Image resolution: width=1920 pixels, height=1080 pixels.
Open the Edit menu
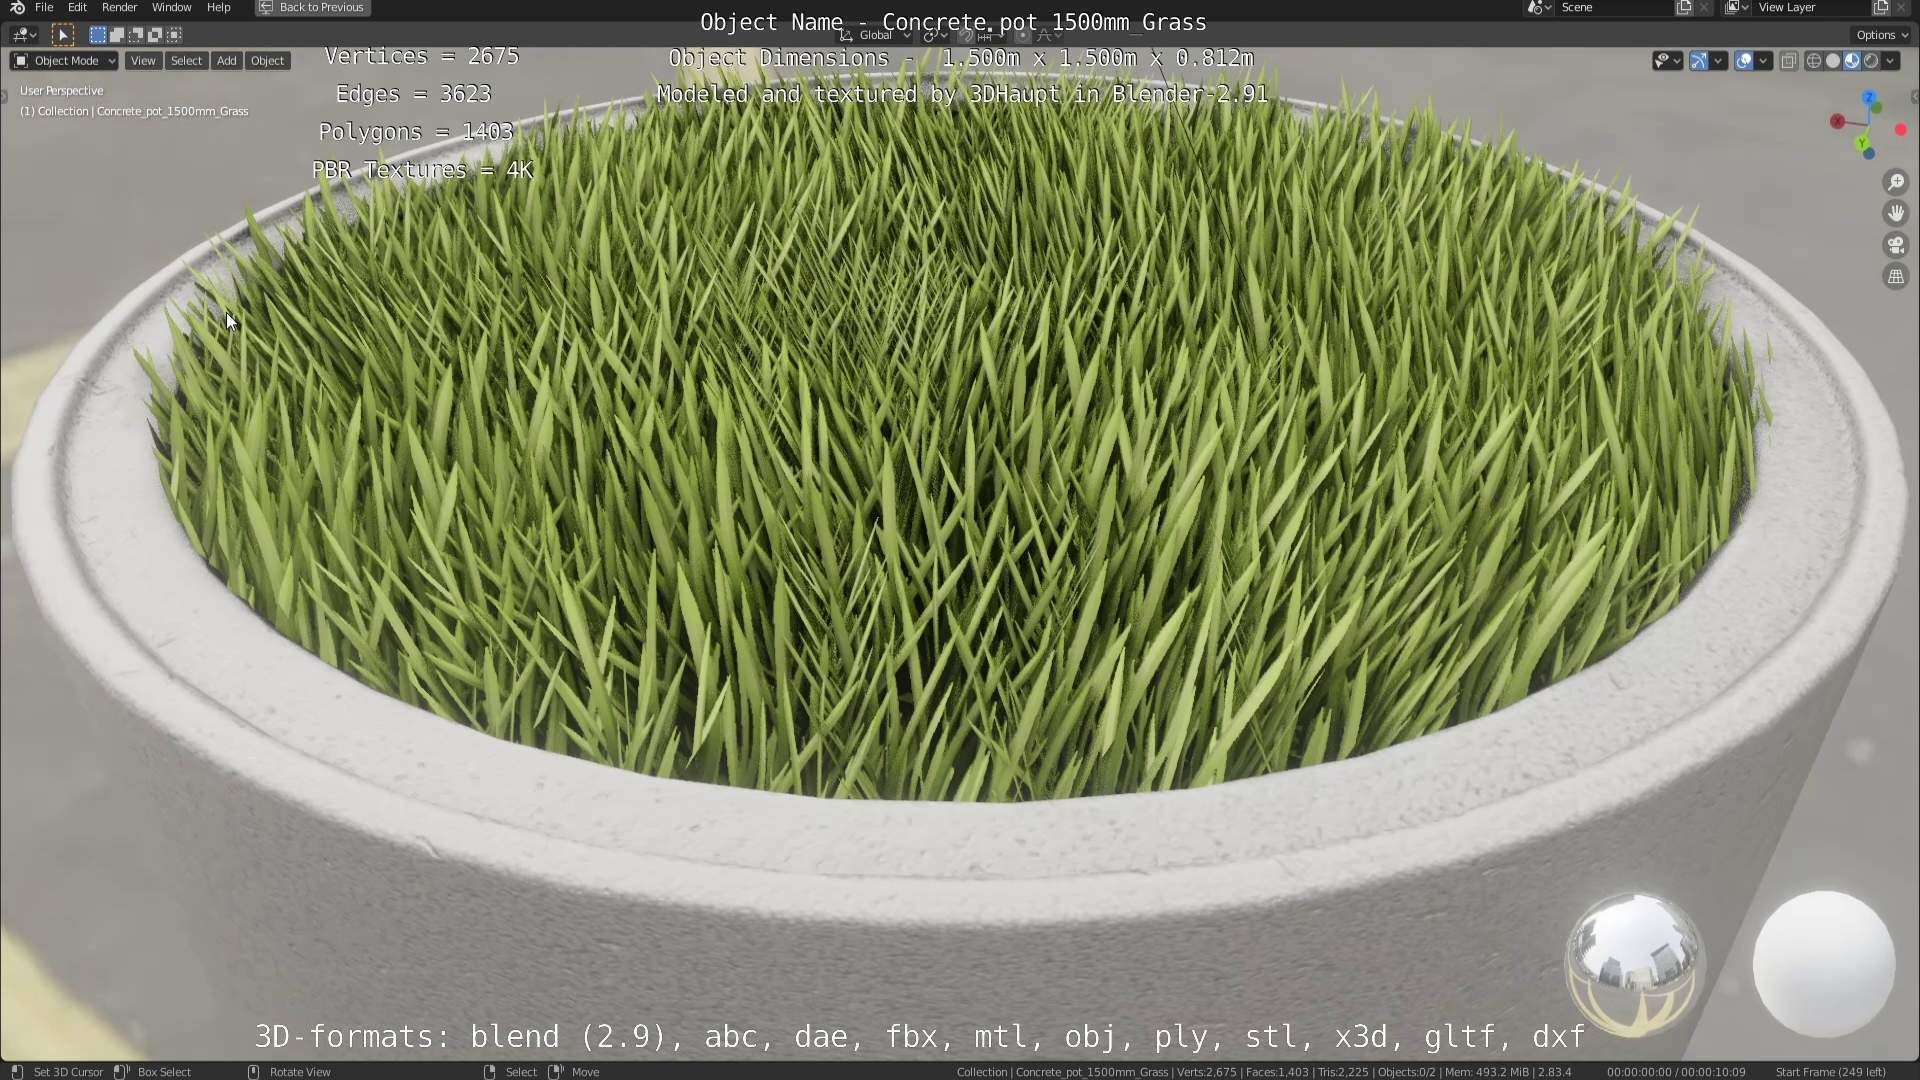pos(77,7)
